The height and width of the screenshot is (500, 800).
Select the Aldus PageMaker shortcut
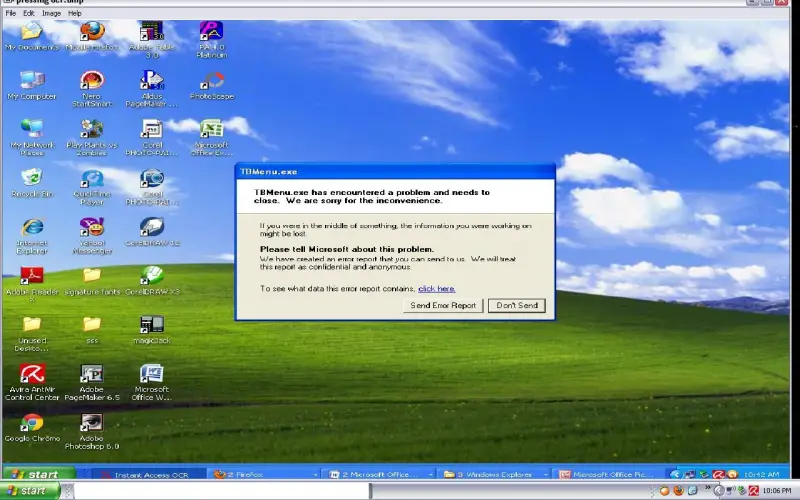click(152, 89)
